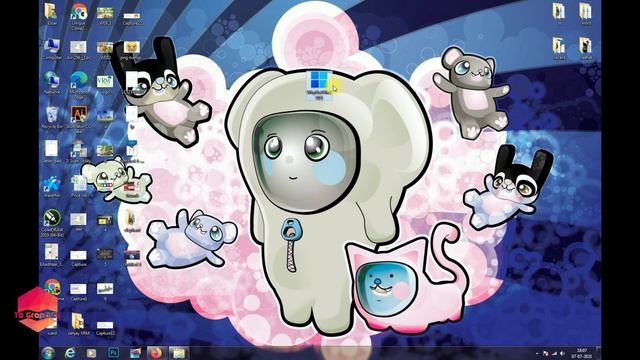Image resolution: width=640 pixels, height=360 pixels.
Task: Click the Show Desktop strip
Action: pyautogui.click(x=598, y=353)
